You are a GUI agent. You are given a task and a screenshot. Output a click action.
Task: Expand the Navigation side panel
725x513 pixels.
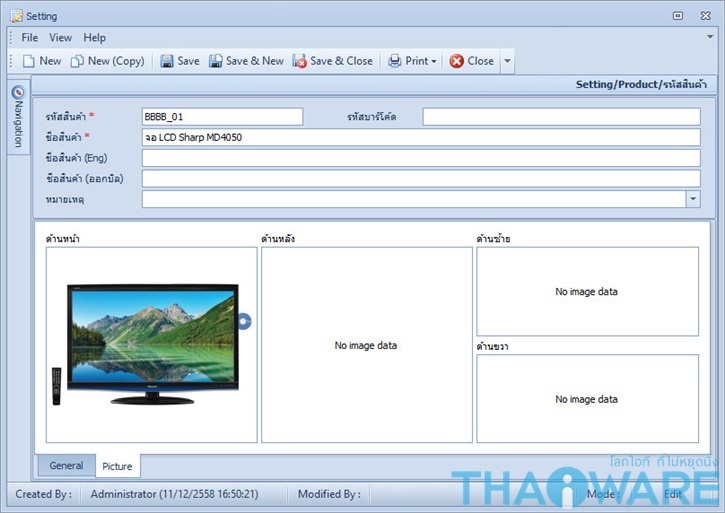[x=18, y=117]
